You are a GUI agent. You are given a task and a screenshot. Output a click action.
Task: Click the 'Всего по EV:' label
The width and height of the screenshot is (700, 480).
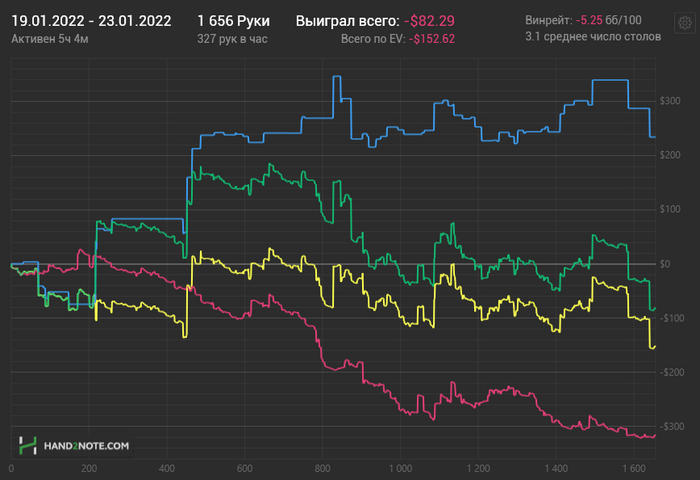click(x=373, y=39)
